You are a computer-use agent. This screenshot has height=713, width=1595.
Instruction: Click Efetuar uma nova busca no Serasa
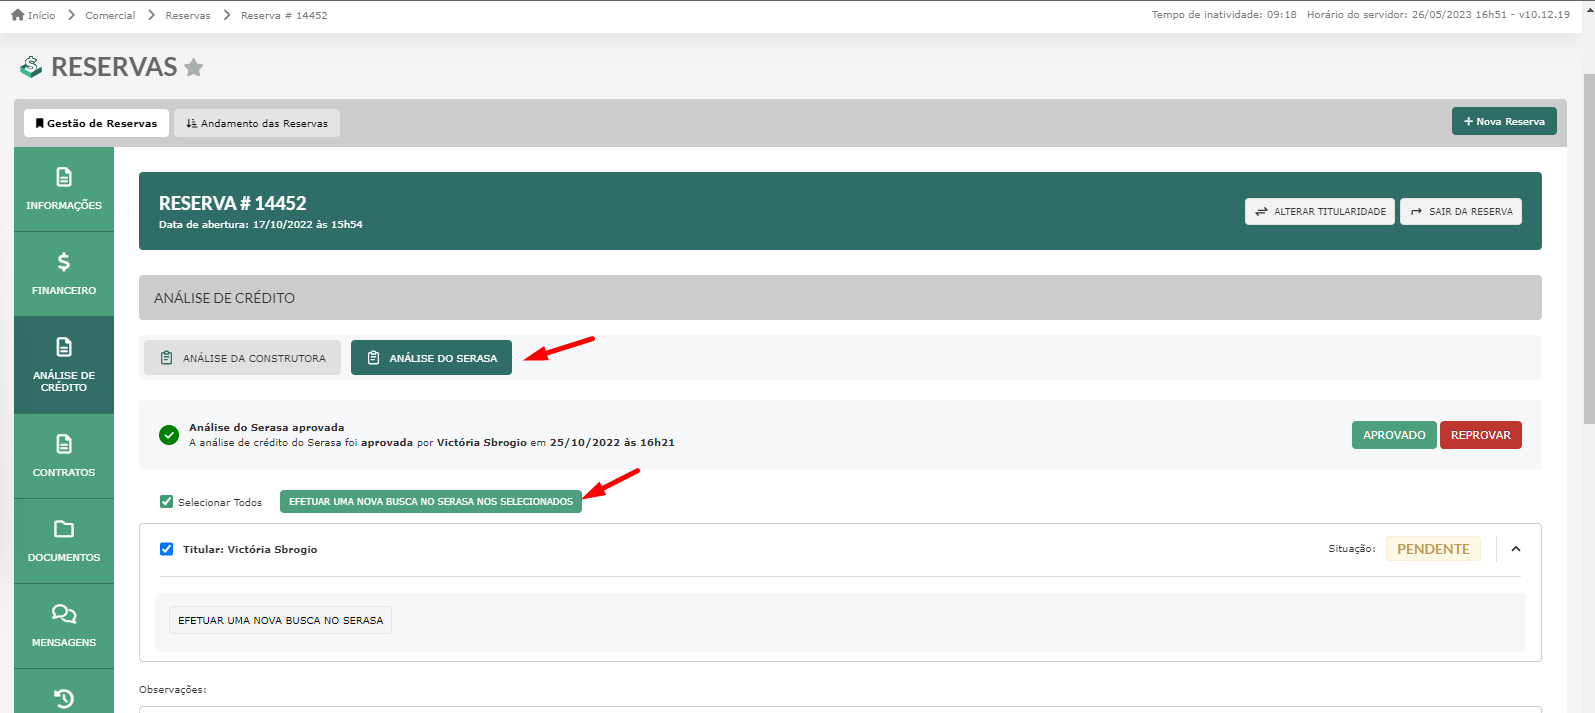[280, 620]
